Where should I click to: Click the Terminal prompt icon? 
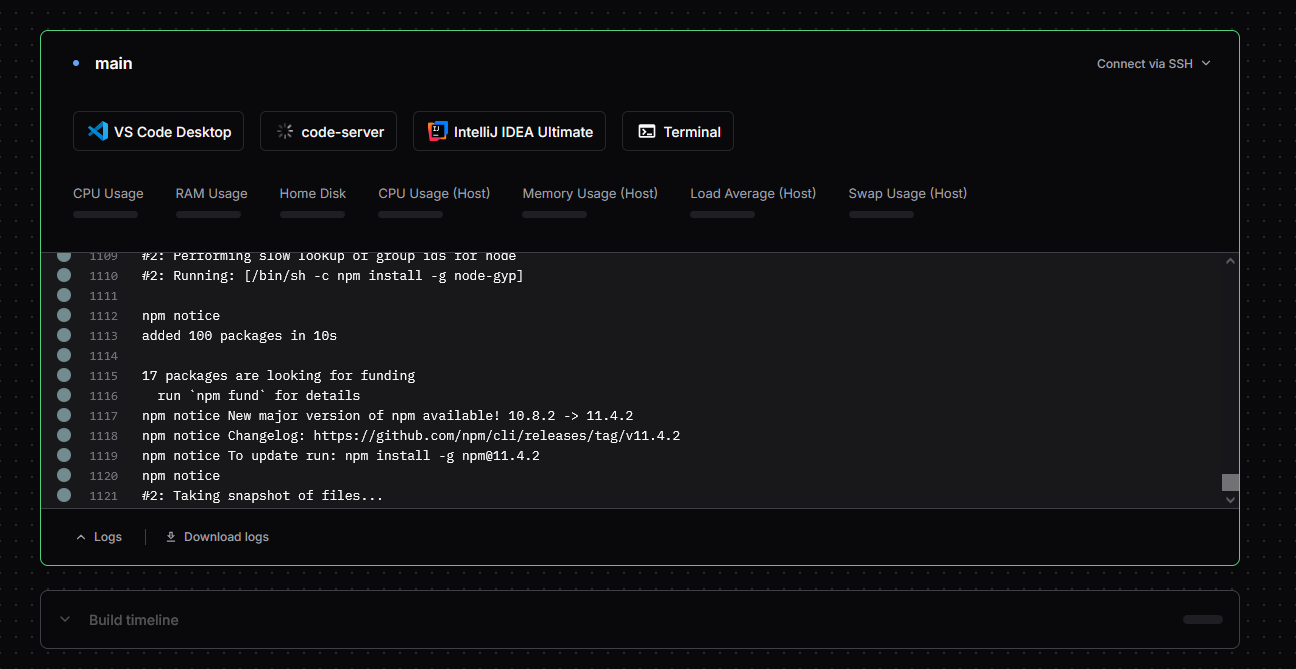click(x=647, y=131)
